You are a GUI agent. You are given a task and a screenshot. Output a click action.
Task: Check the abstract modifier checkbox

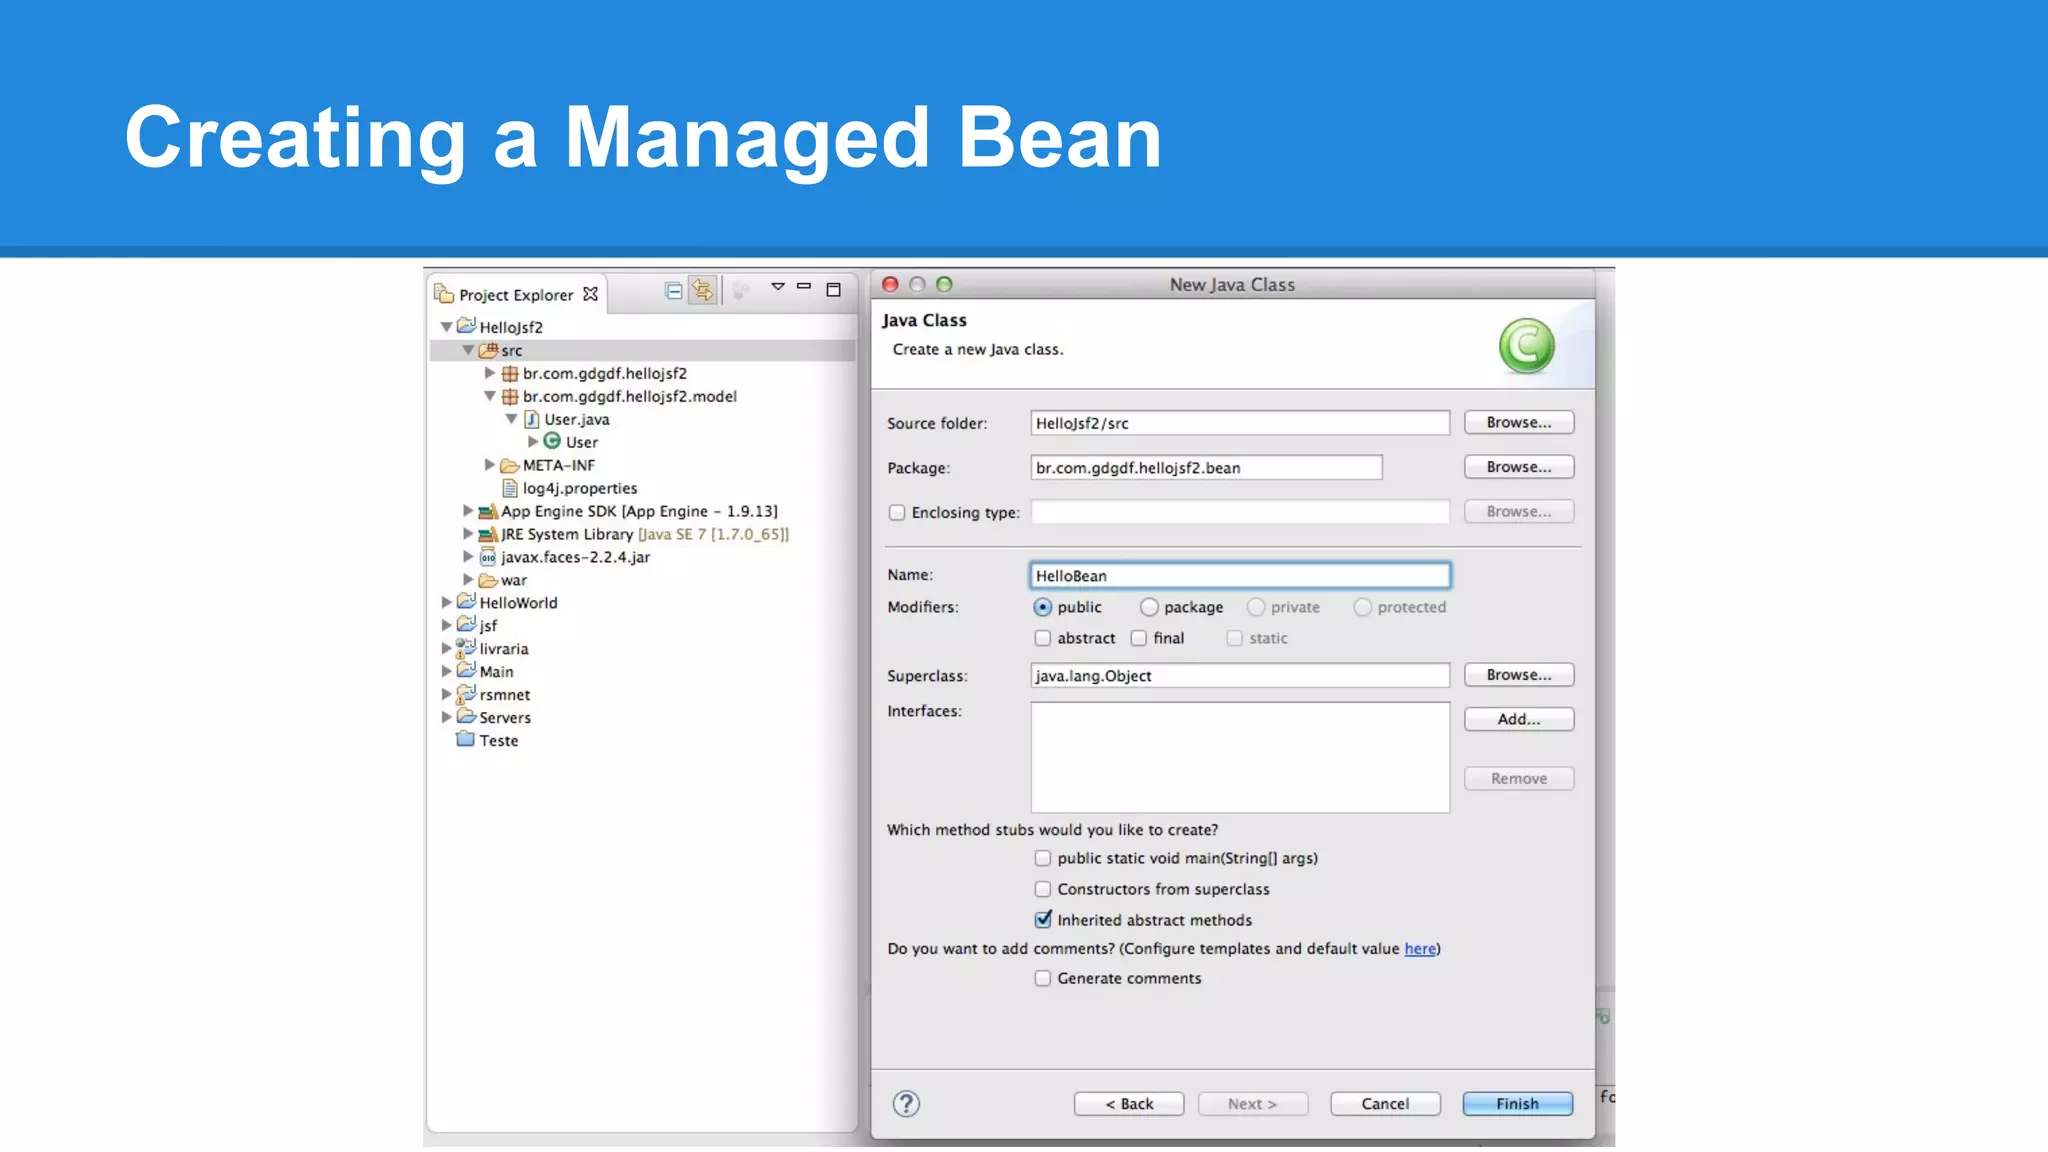coord(1043,638)
